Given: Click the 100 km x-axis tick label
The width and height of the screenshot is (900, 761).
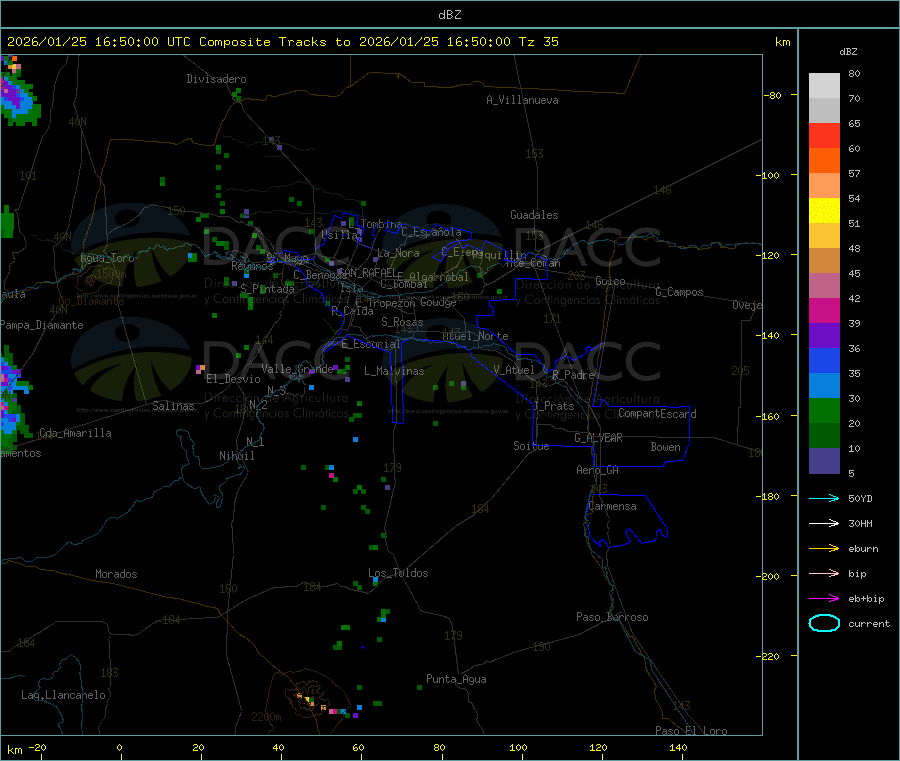Looking at the screenshot, I should pos(518,747).
